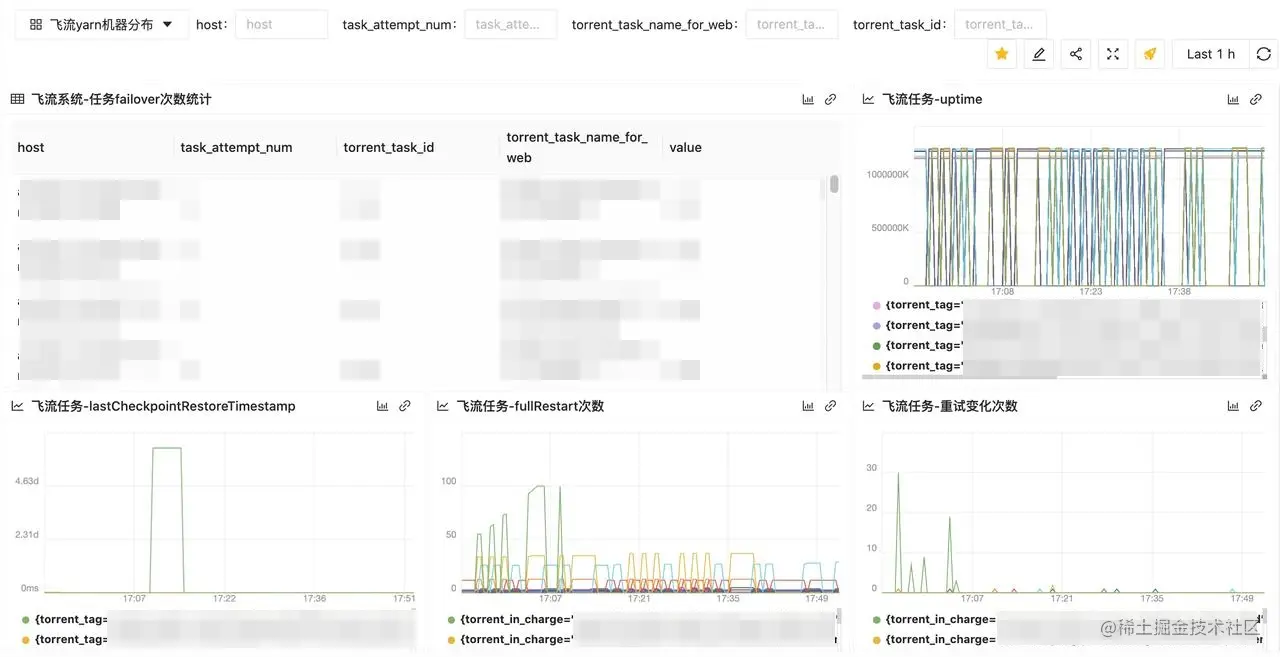The width and height of the screenshot is (1280, 657).
Task: Toggle green legend entry in lastCheckpointRestoreTimestamp panel
Action: click(26, 619)
